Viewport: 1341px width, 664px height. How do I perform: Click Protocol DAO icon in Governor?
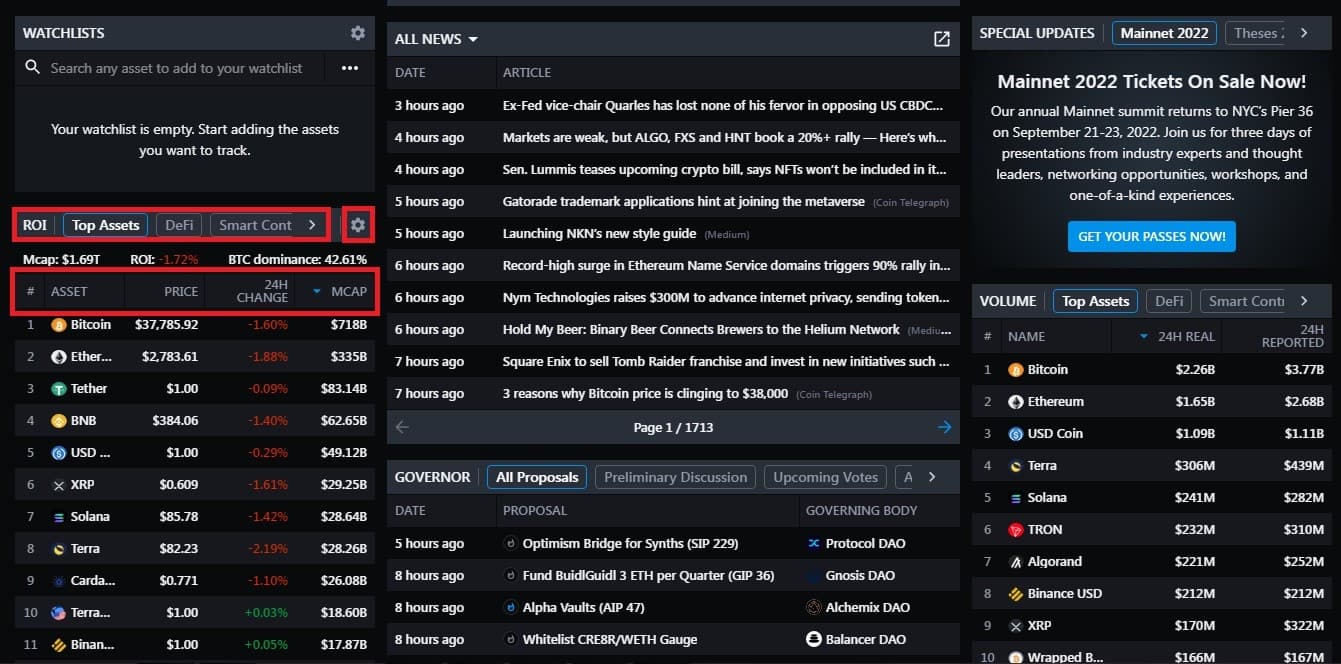[813, 544]
